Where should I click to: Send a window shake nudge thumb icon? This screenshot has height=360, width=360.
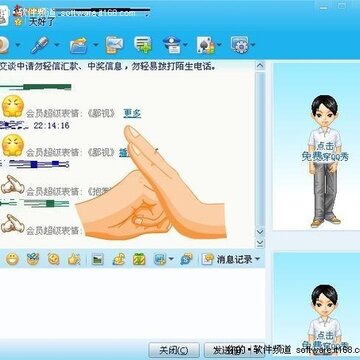[74, 259]
